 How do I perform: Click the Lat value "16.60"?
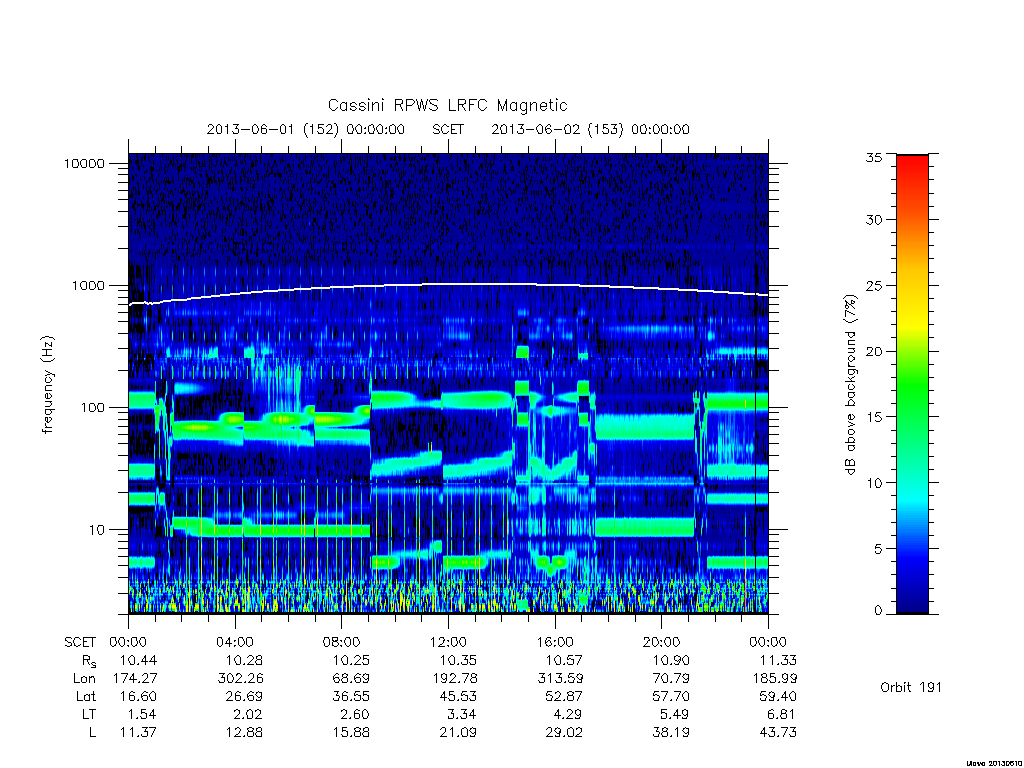click(x=138, y=697)
